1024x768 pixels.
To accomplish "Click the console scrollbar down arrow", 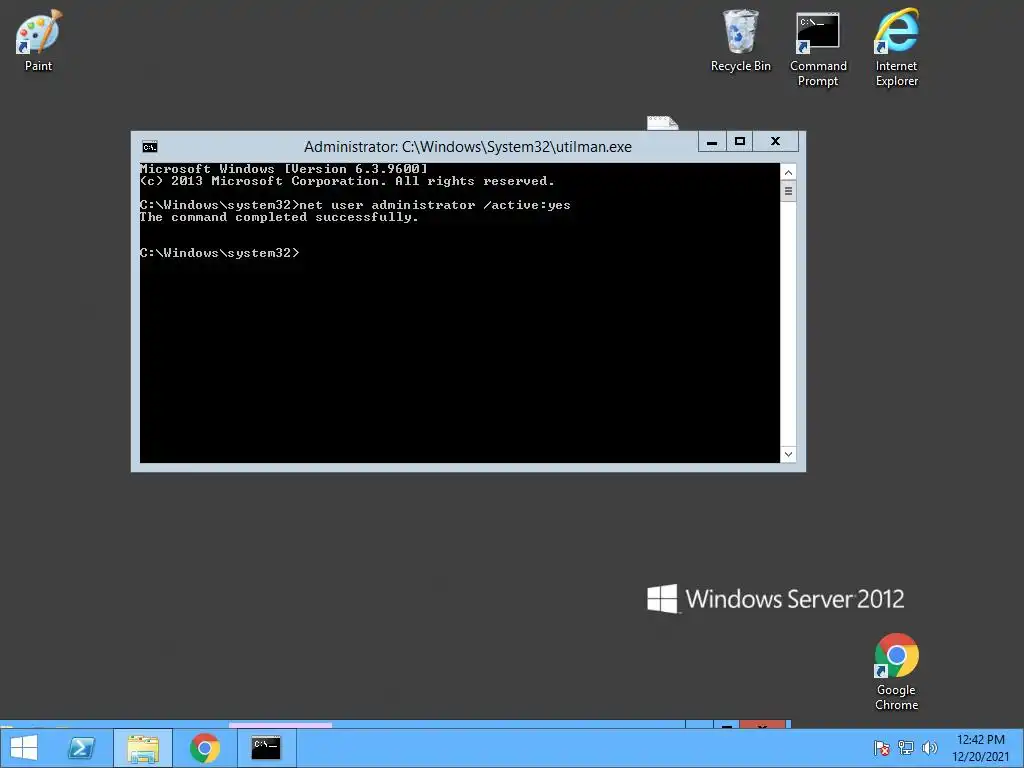I will (788, 455).
